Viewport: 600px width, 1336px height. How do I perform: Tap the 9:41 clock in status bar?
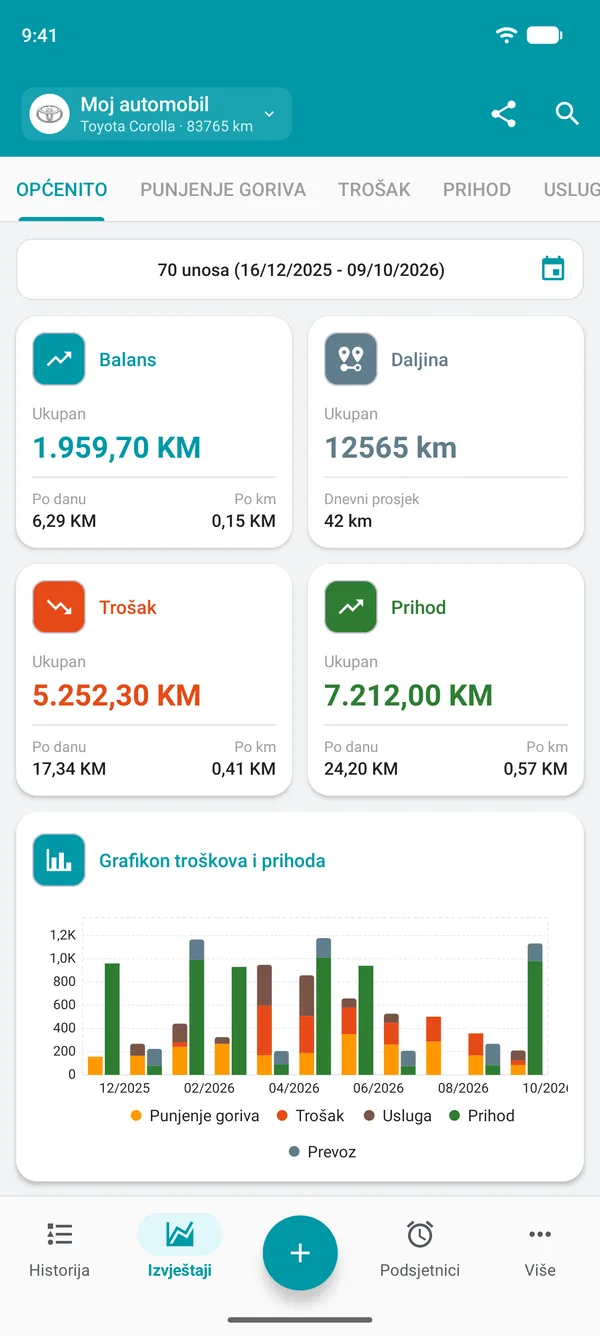(x=39, y=35)
